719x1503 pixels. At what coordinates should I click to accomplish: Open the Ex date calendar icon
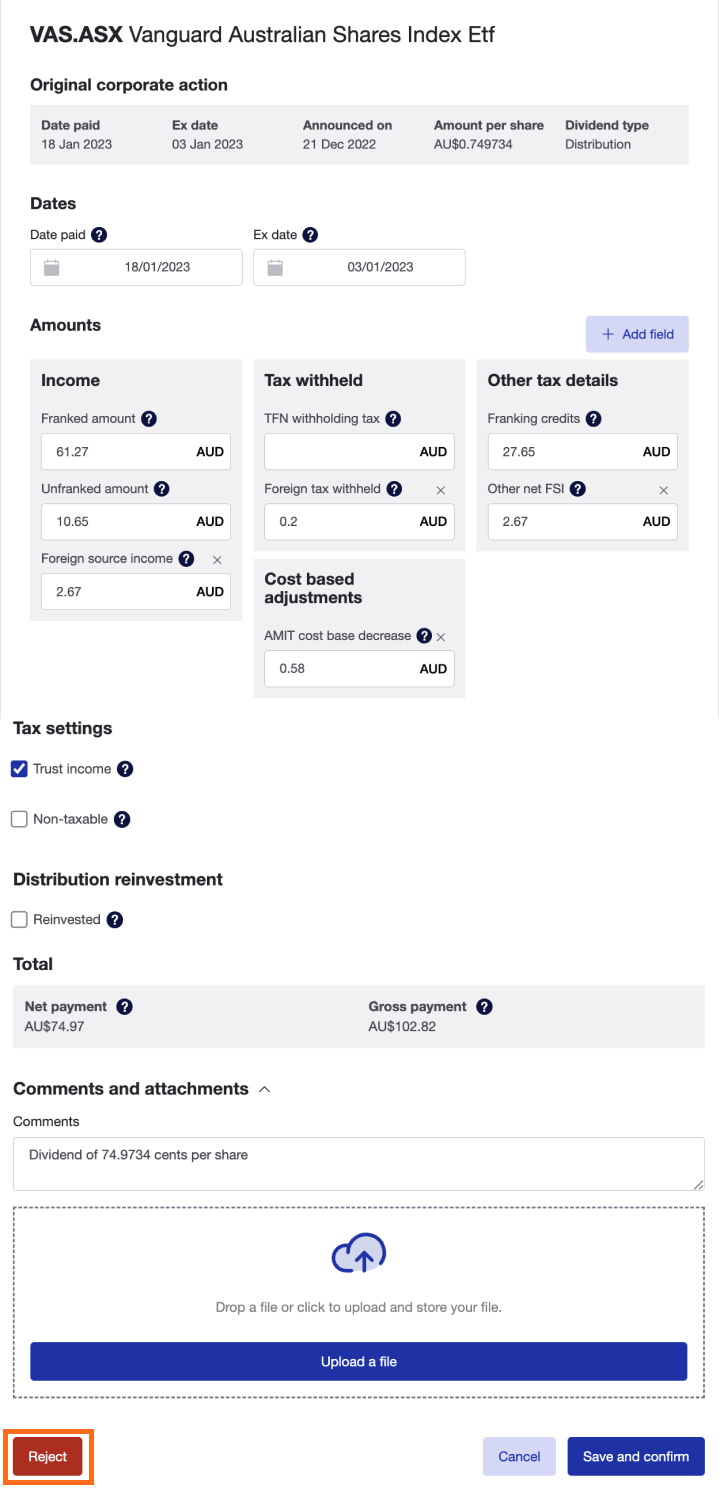point(276,267)
